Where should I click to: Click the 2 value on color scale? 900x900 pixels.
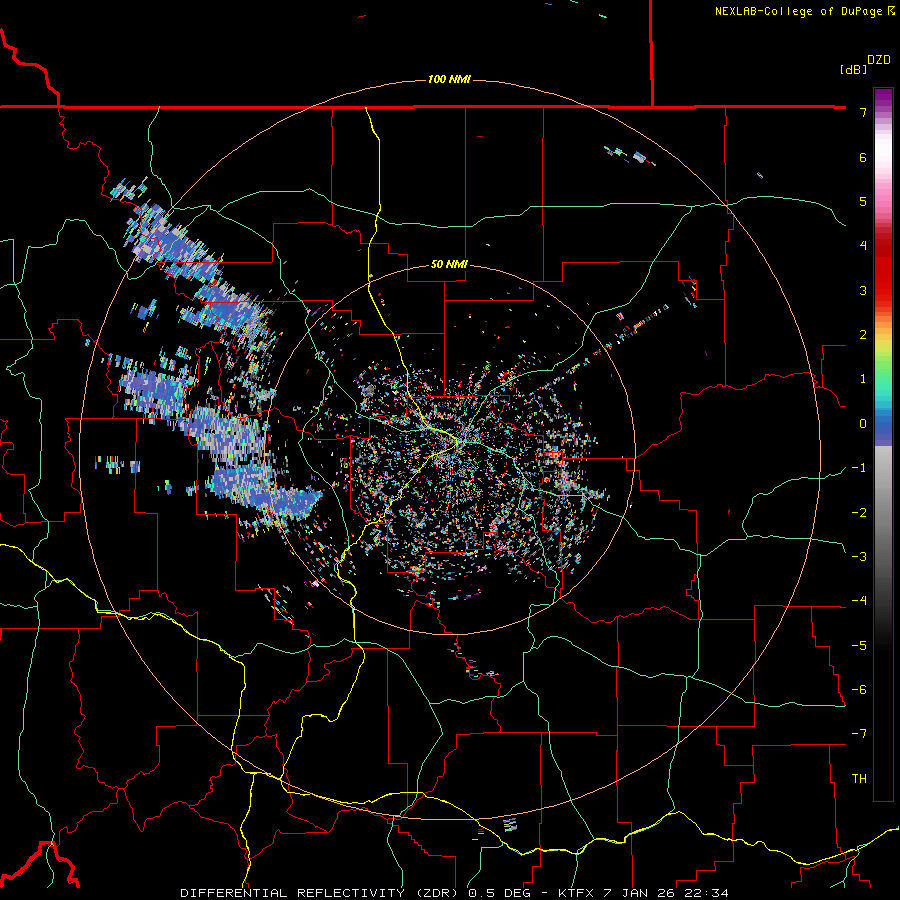coord(863,335)
